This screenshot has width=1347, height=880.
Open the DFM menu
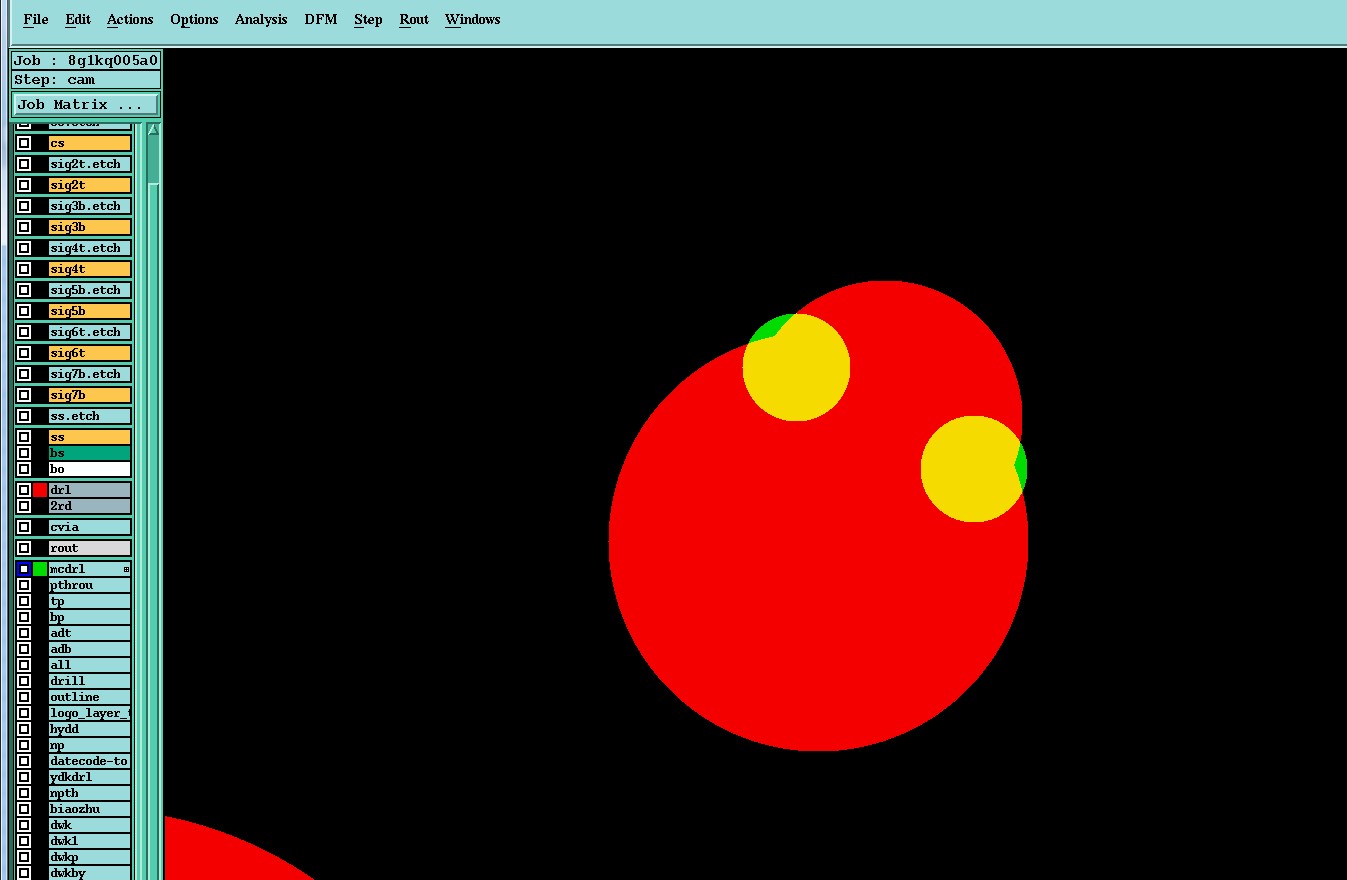pos(321,19)
